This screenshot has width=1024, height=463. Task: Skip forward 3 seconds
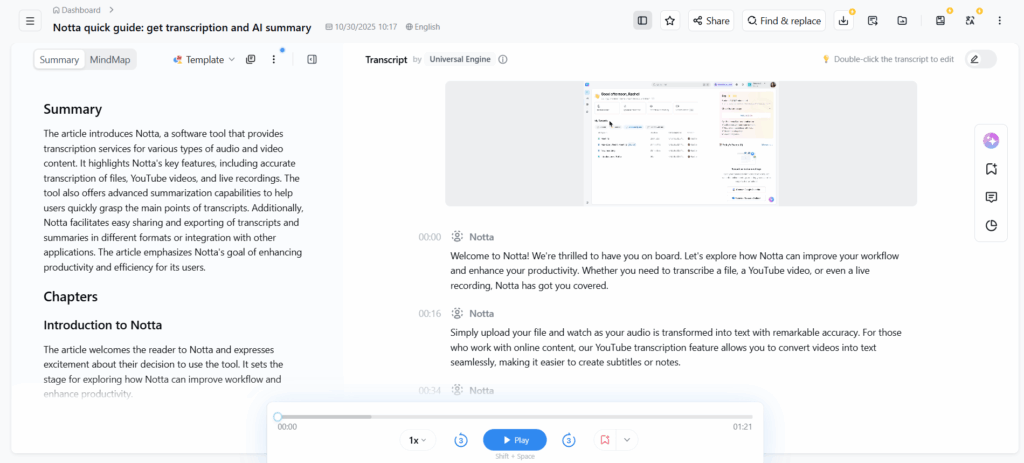569,440
